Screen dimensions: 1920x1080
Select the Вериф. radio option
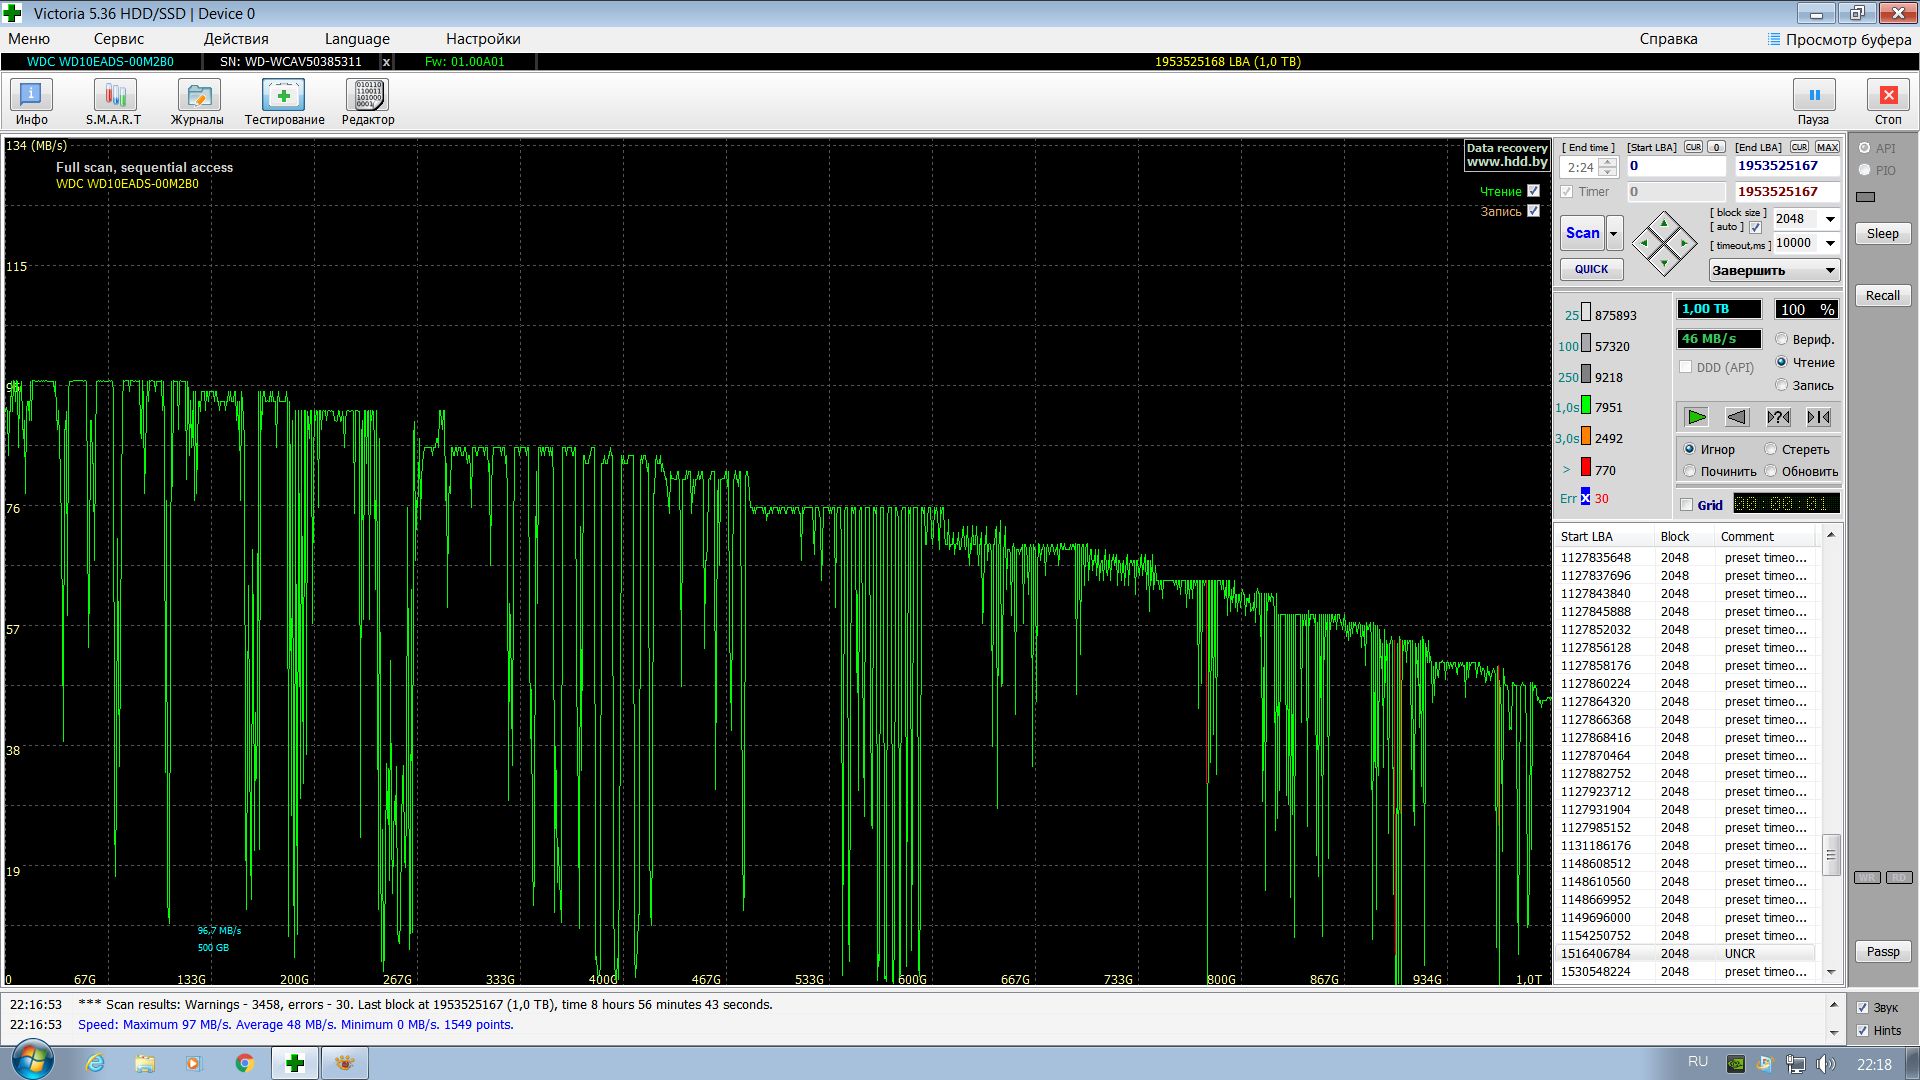(1782, 339)
